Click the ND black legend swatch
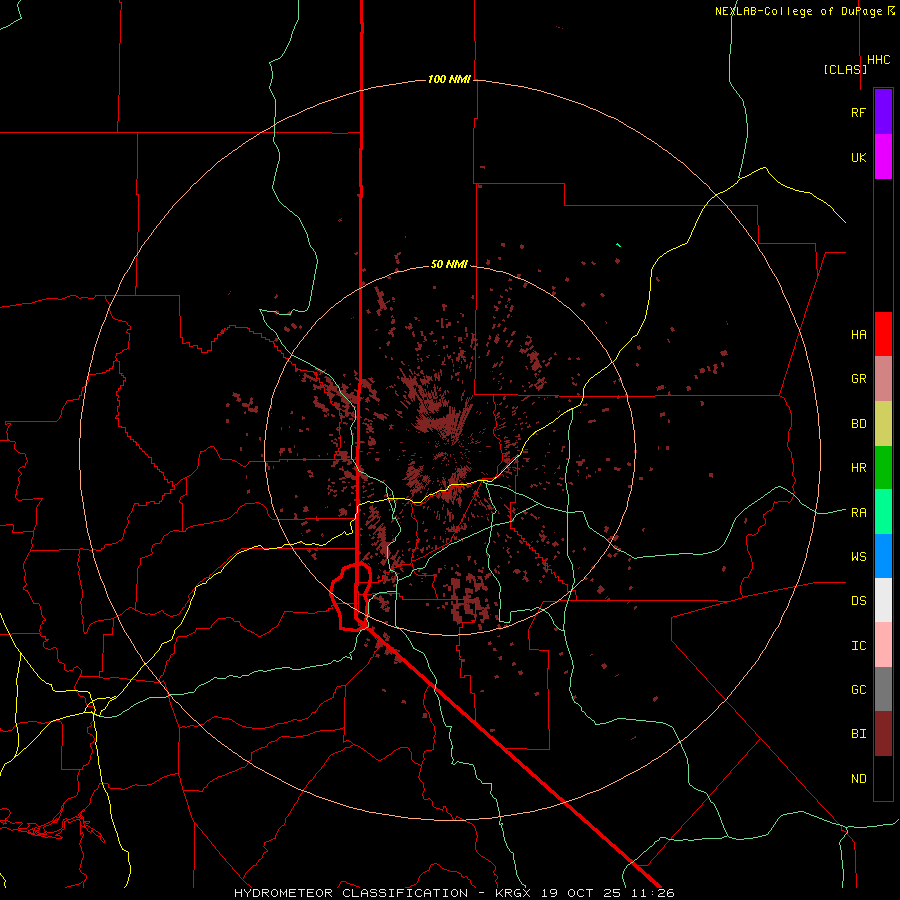The height and width of the screenshot is (900, 900). point(883,778)
